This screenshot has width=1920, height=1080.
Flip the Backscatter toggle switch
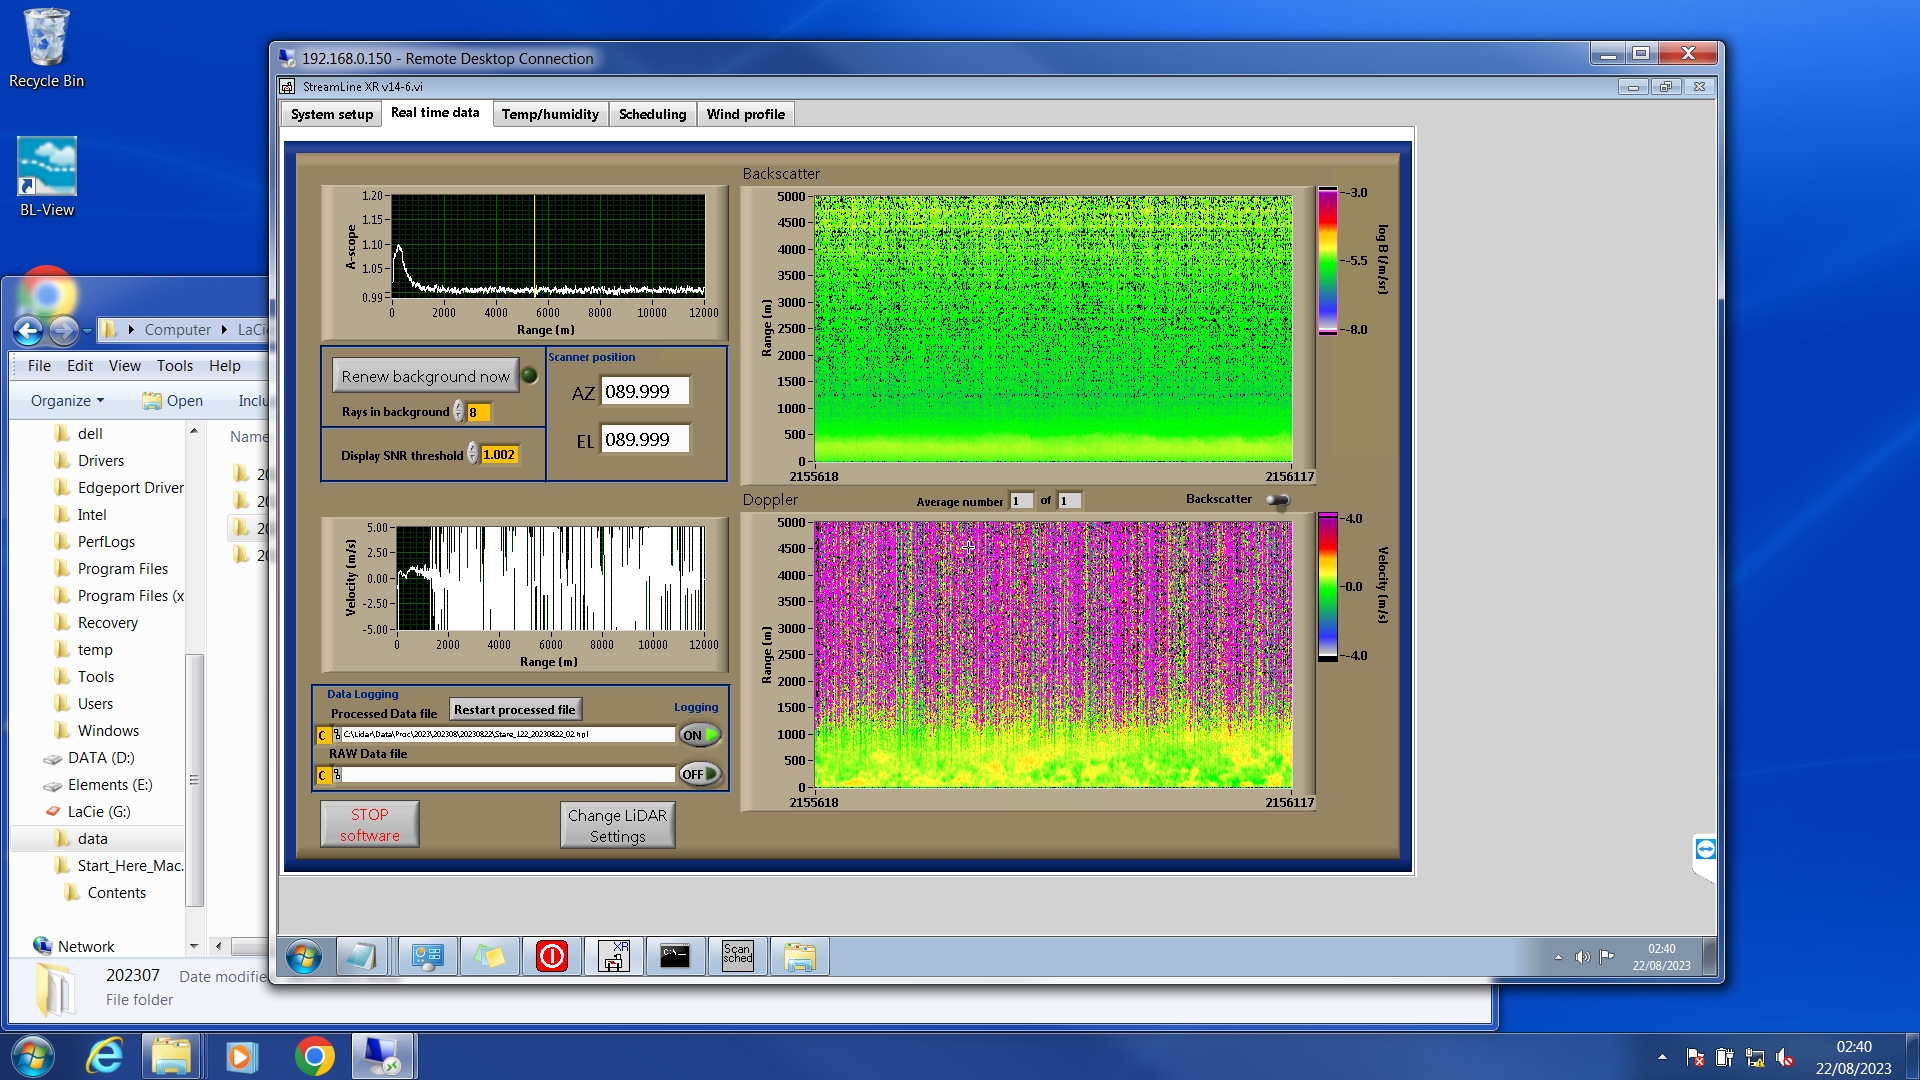[x=1278, y=500]
